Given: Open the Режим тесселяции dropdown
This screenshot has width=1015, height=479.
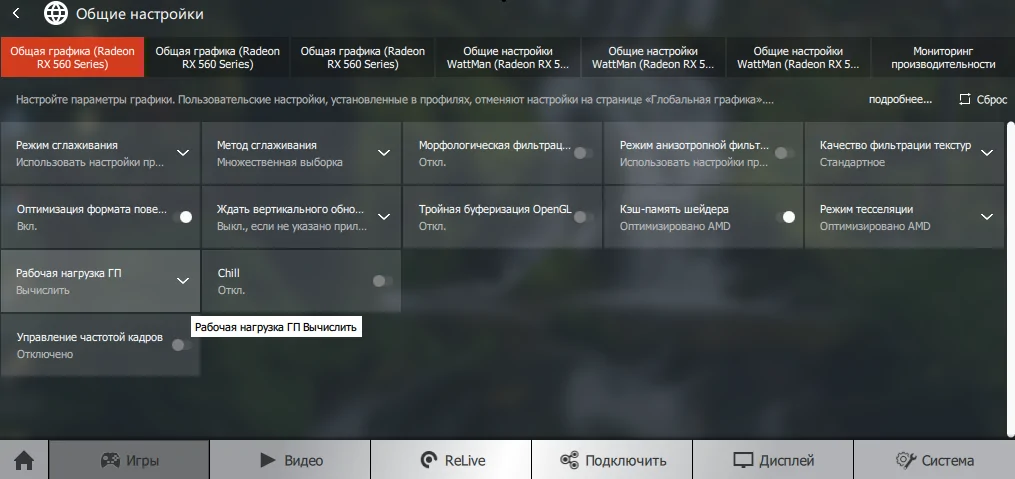Looking at the screenshot, I should pos(987,217).
